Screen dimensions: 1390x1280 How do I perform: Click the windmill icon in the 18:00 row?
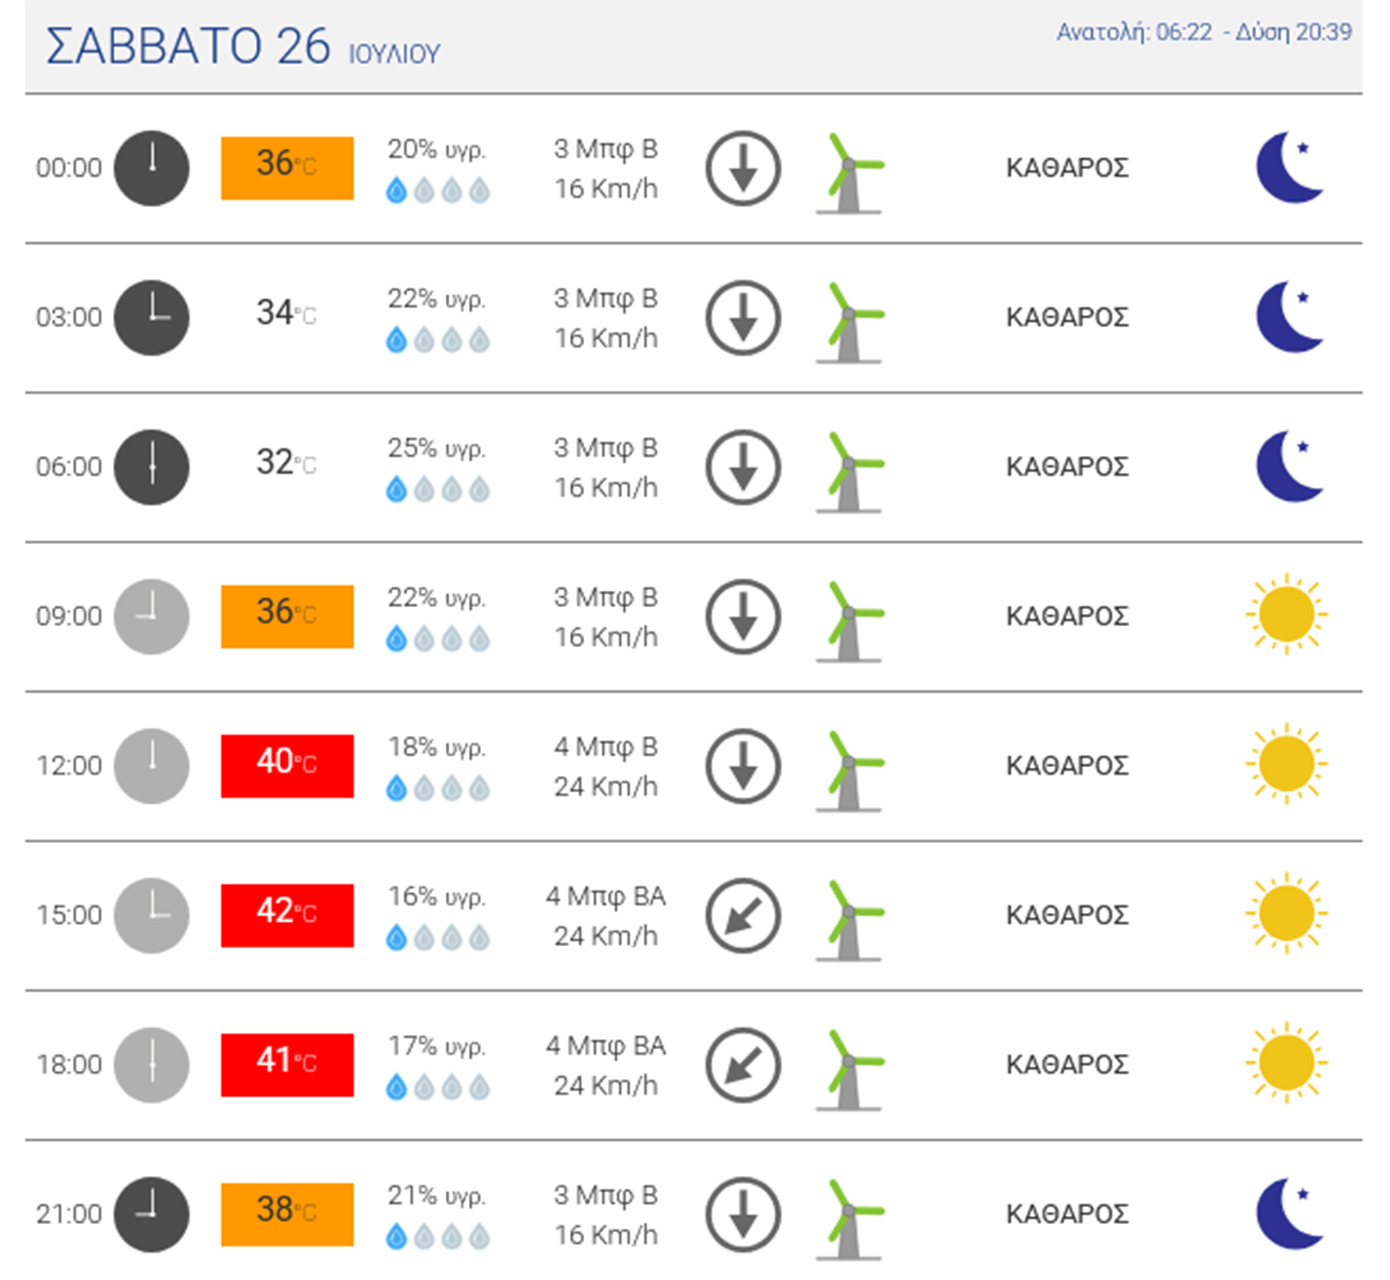[x=850, y=1068]
